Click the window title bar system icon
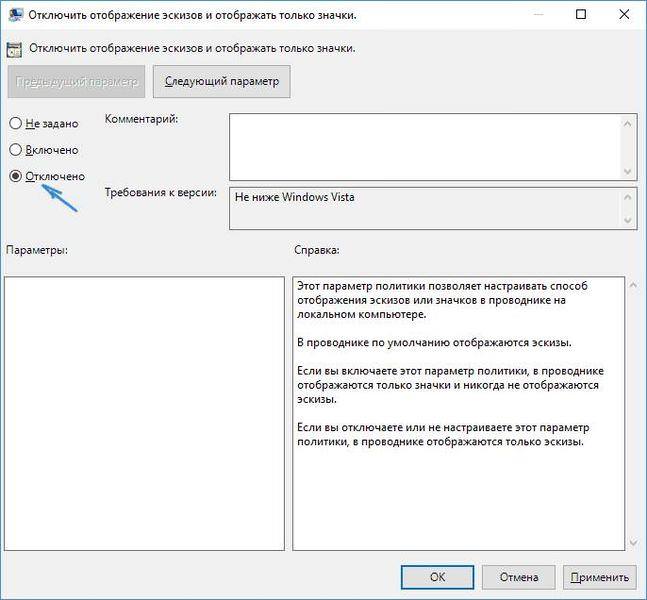647x600 pixels. tap(15, 14)
